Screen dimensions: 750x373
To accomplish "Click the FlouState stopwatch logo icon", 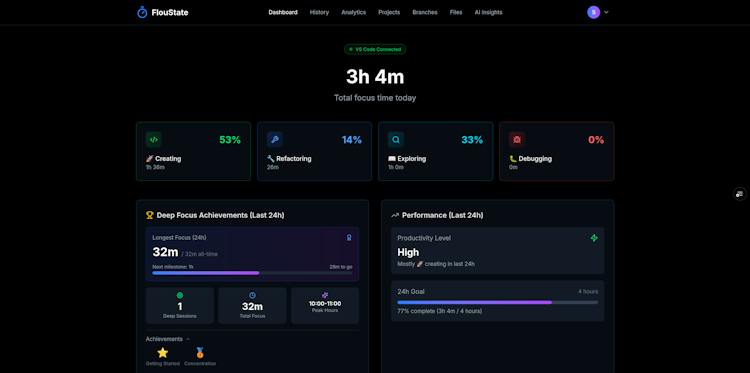I will pos(142,12).
